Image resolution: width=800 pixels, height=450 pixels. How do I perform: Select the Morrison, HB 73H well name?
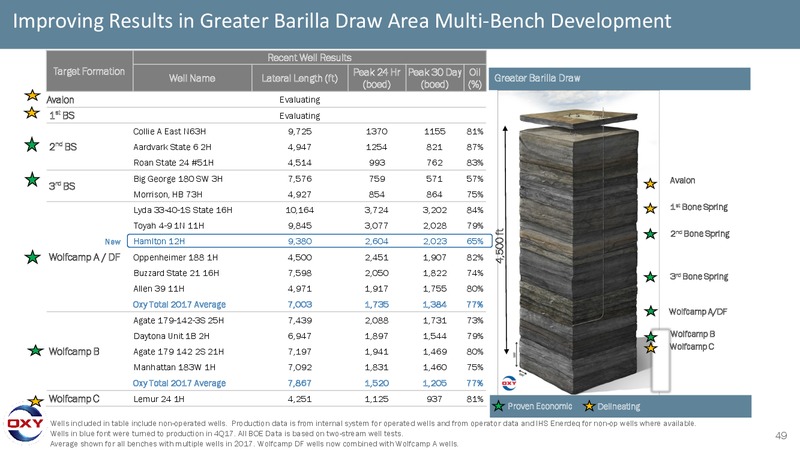coord(168,194)
